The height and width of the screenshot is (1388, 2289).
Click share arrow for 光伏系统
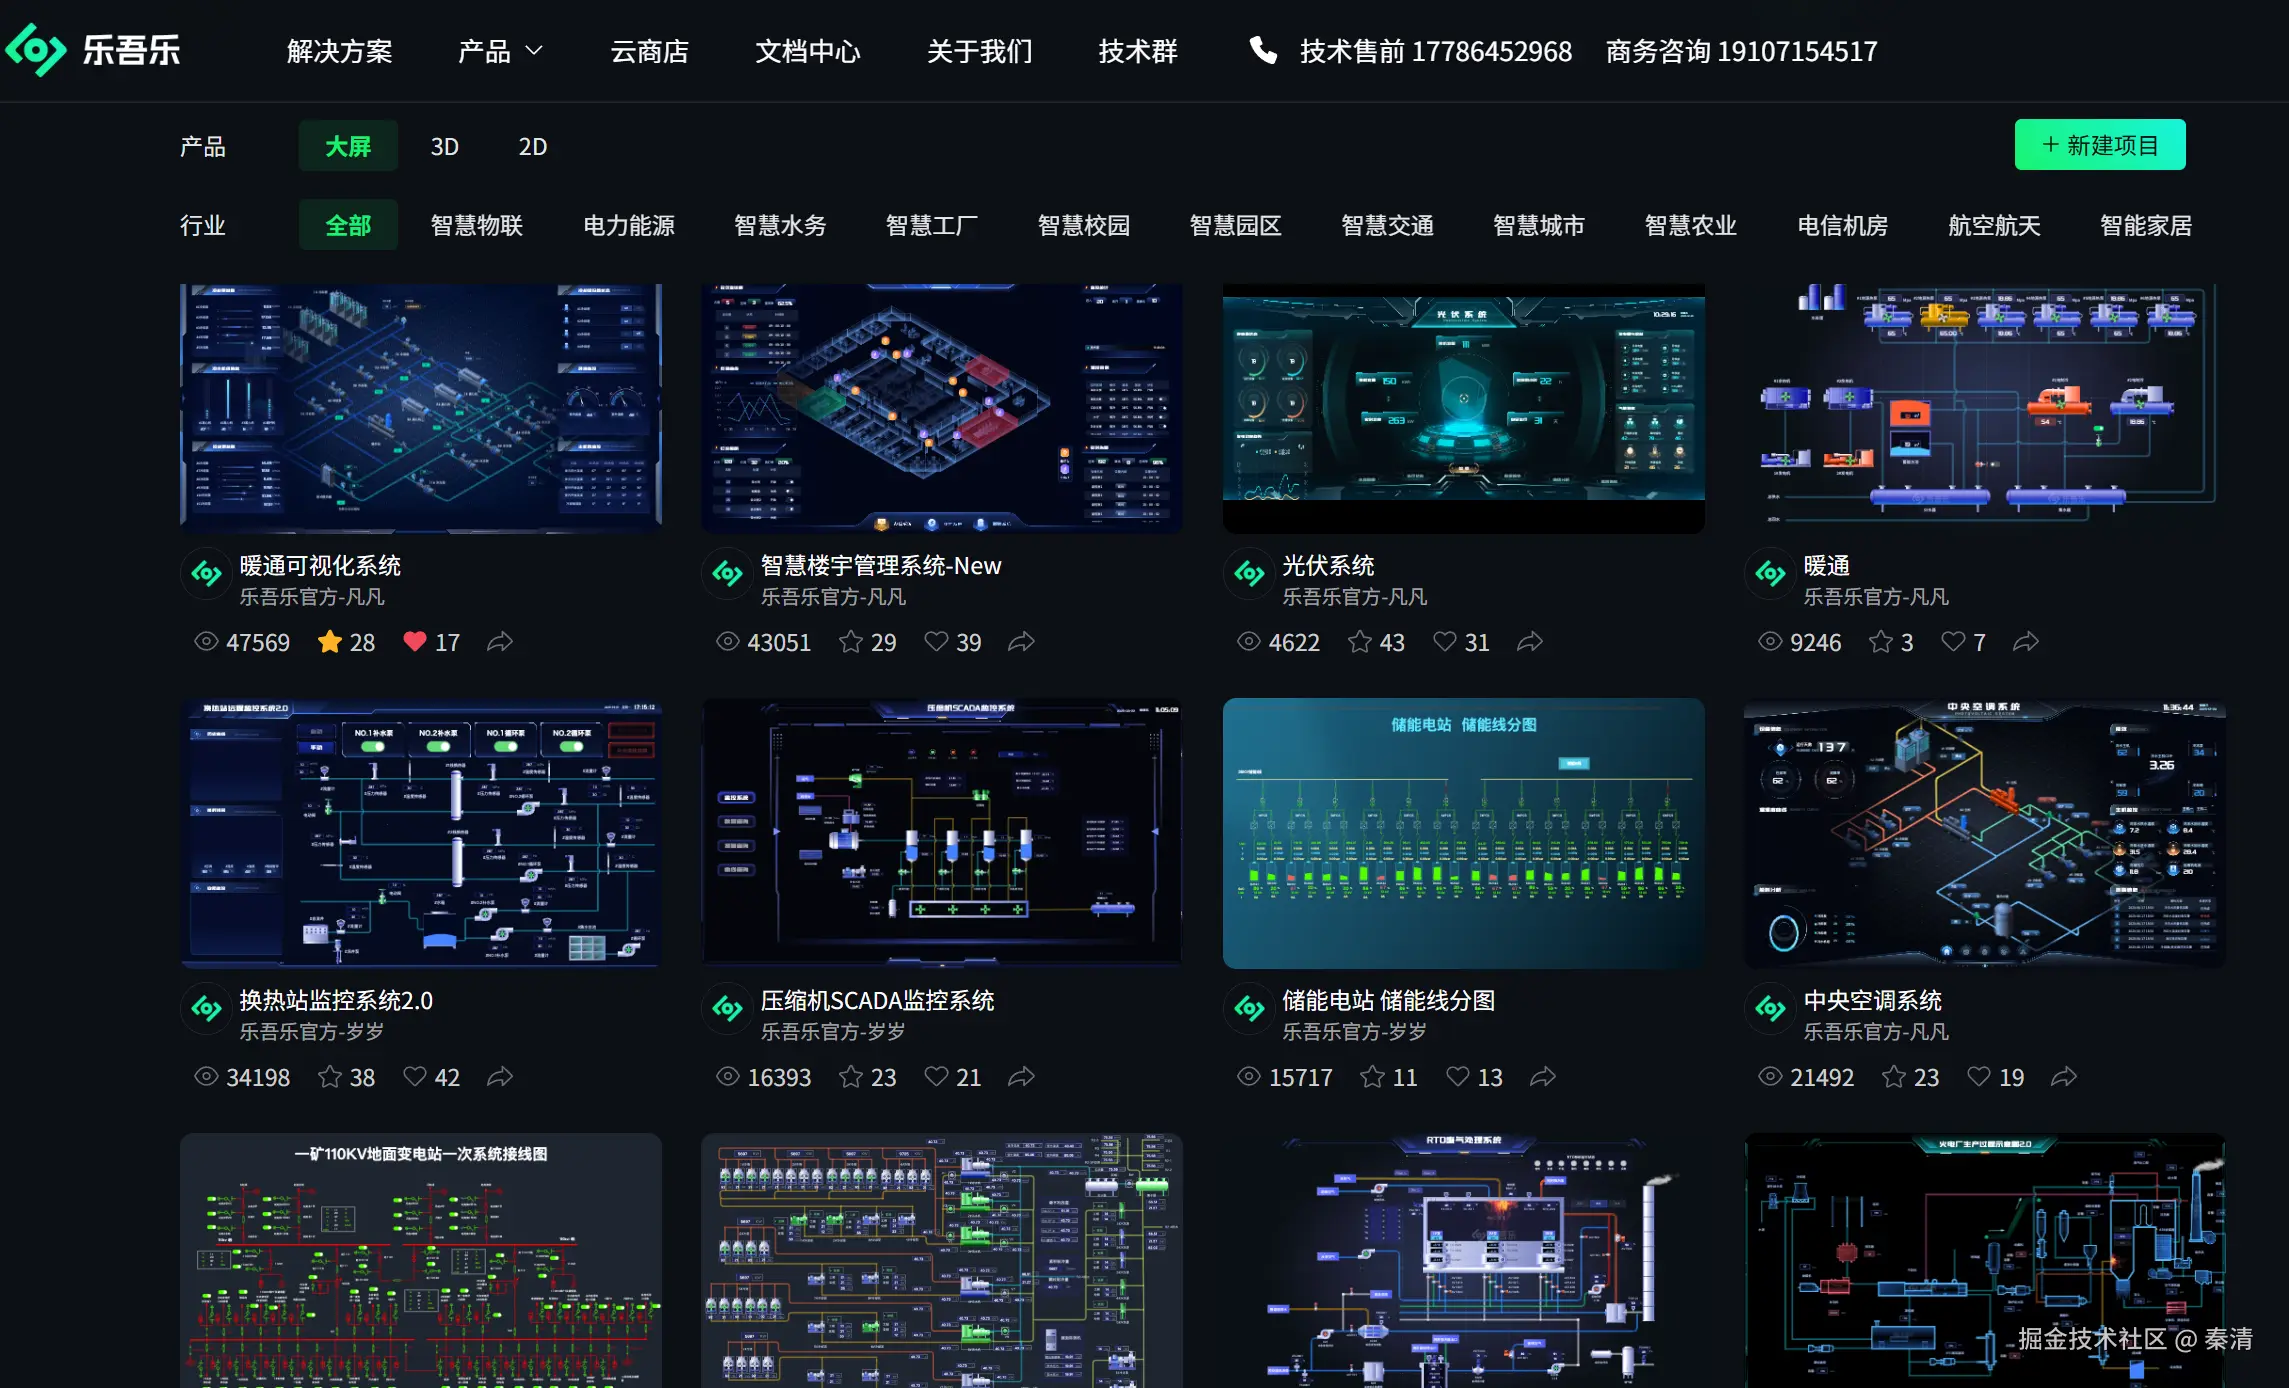pos(1529,642)
